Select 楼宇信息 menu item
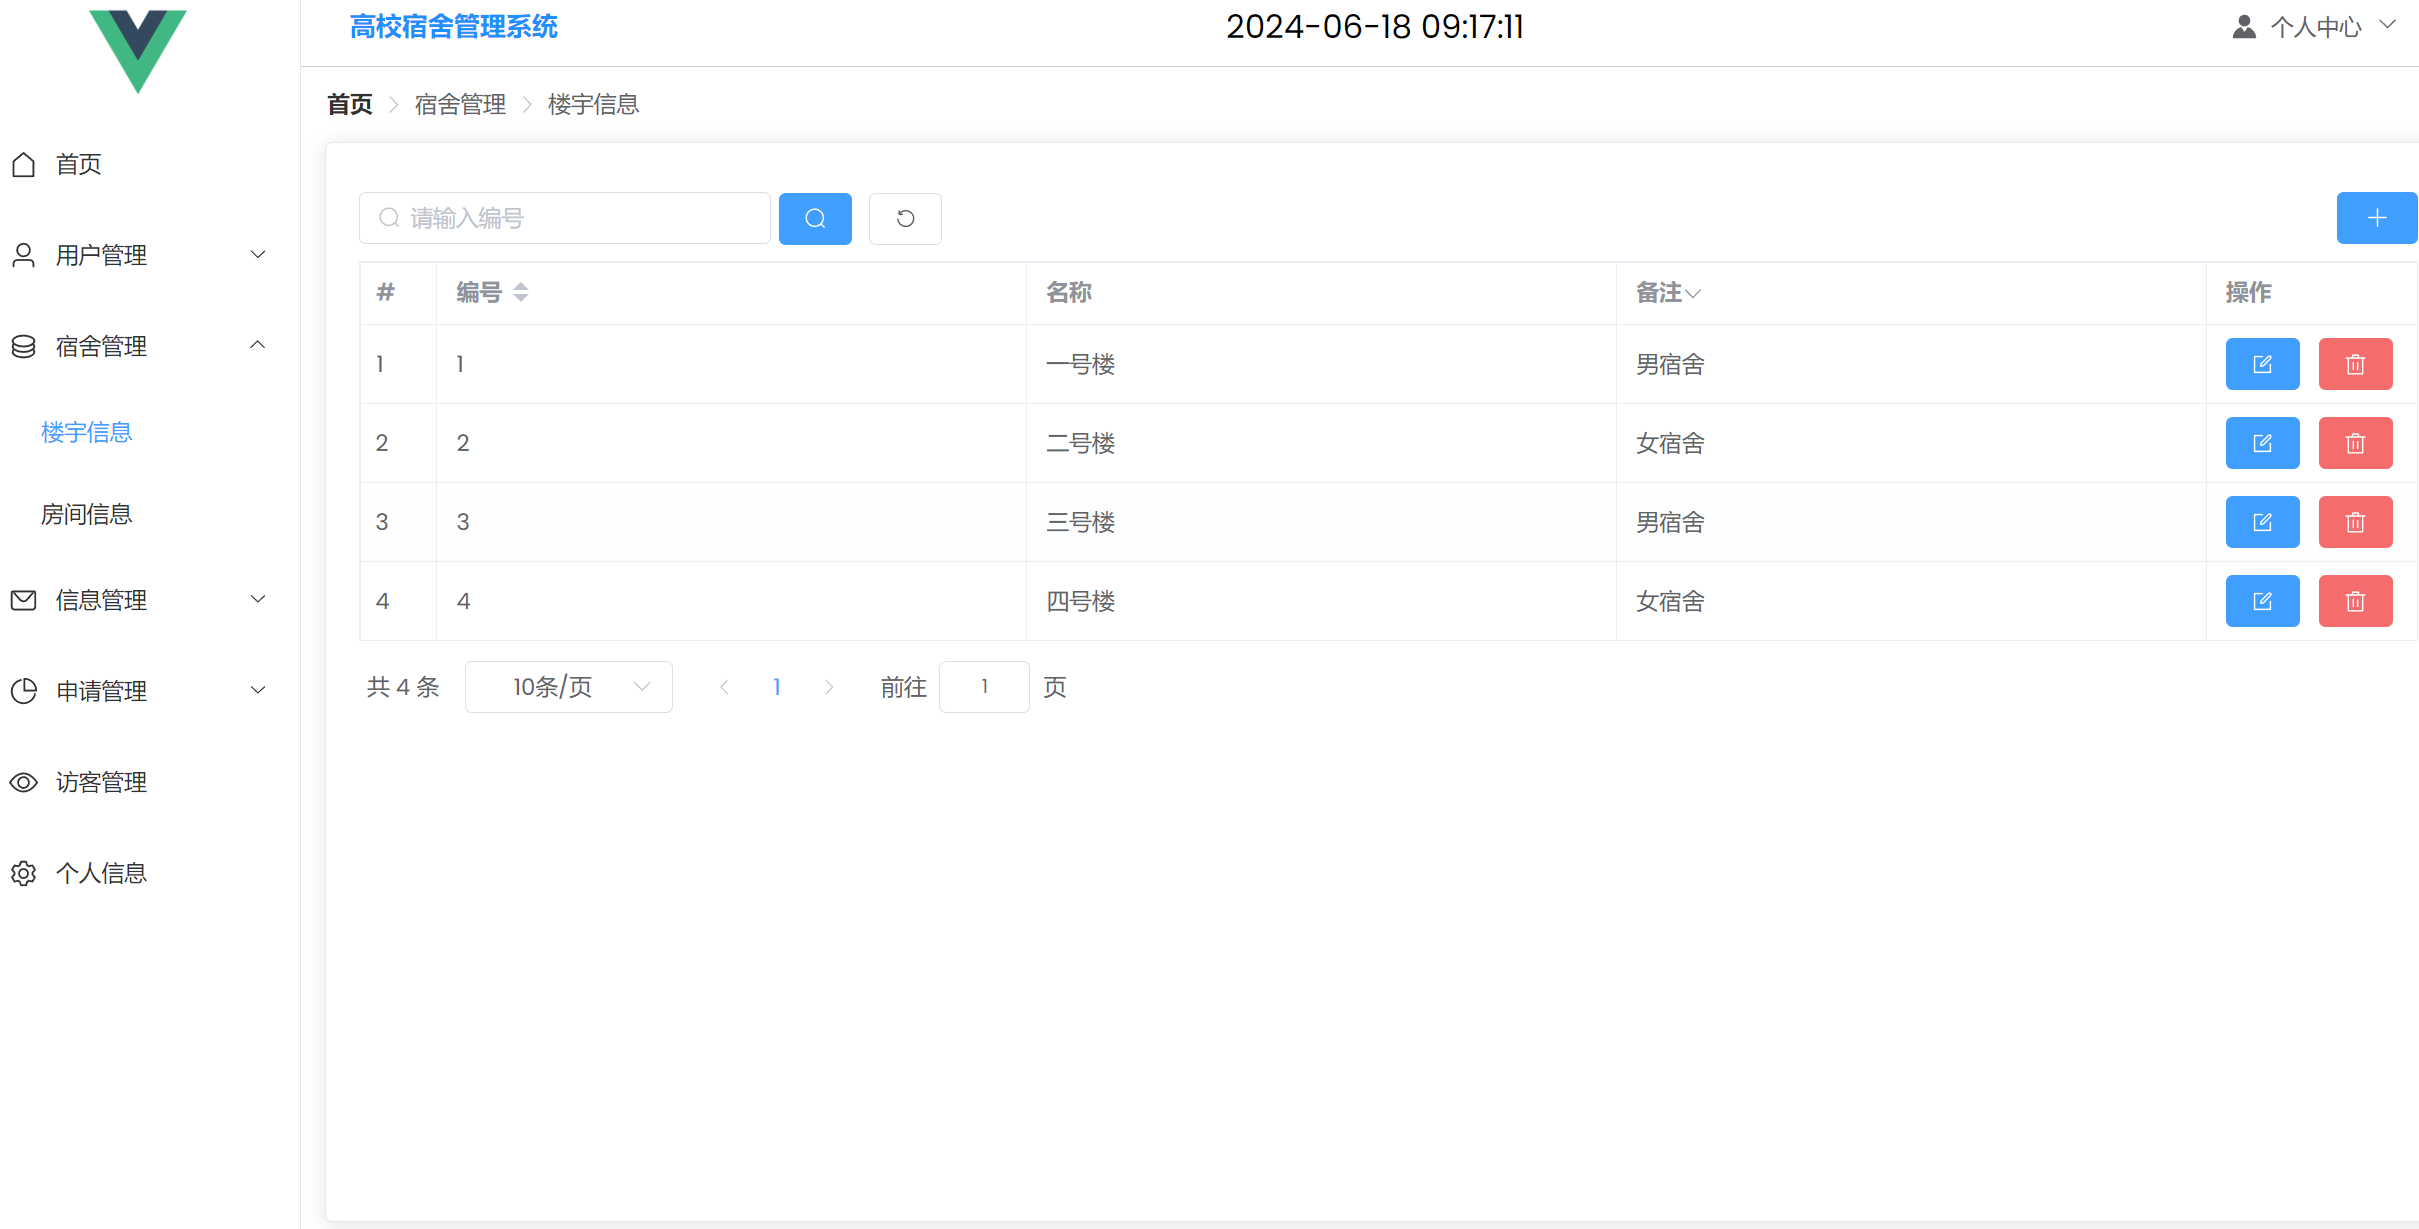Screen dimensions: 2419x1229 pos(86,432)
